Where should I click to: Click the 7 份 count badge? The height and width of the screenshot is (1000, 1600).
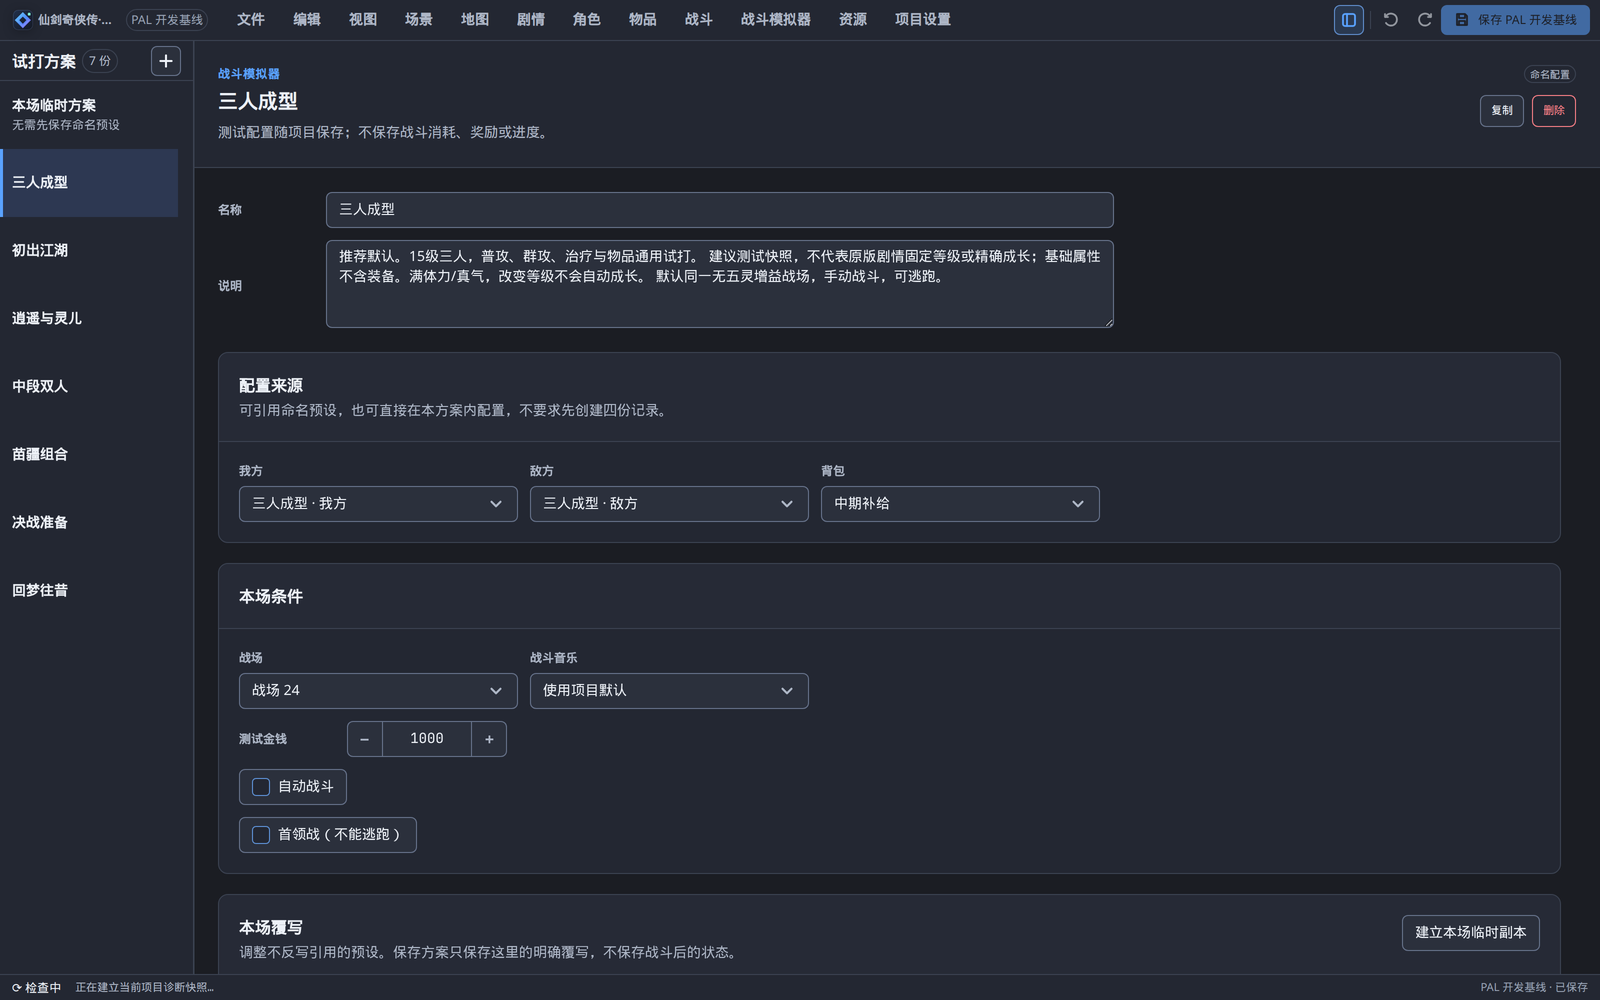(100, 61)
